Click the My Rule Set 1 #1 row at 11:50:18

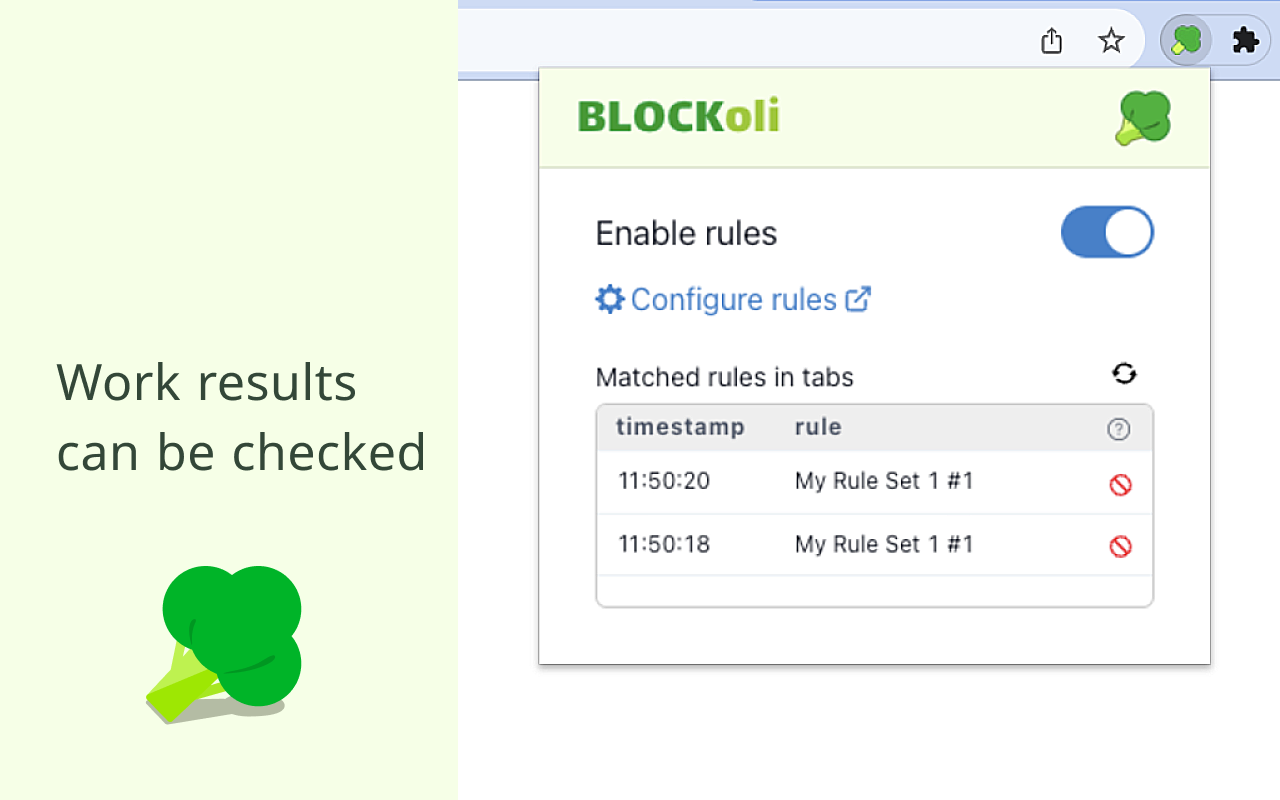884,544
